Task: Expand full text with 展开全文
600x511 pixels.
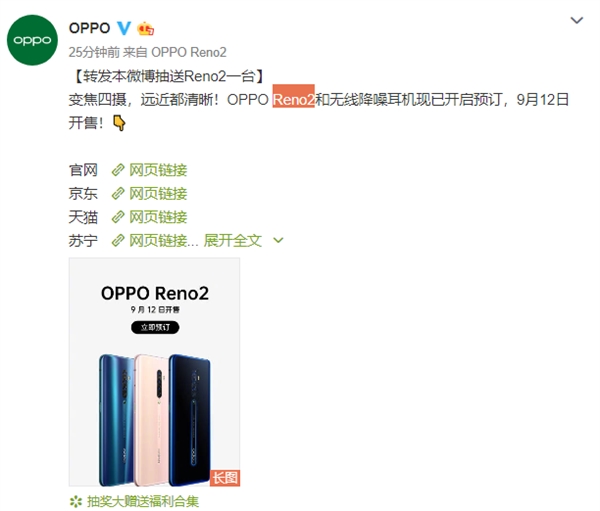Action: tap(233, 241)
